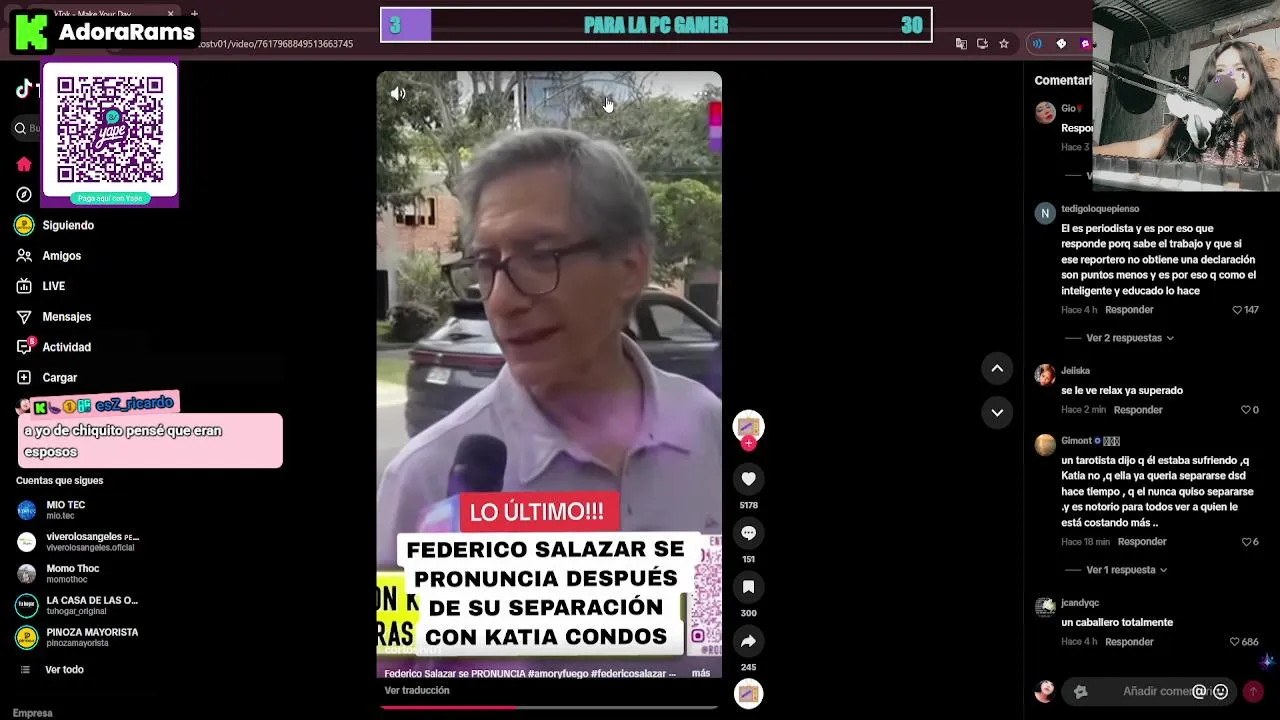1280x720 pixels.
Task: Open comments bubble showing 151
Action: pyautogui.click(x=748, y=533)
